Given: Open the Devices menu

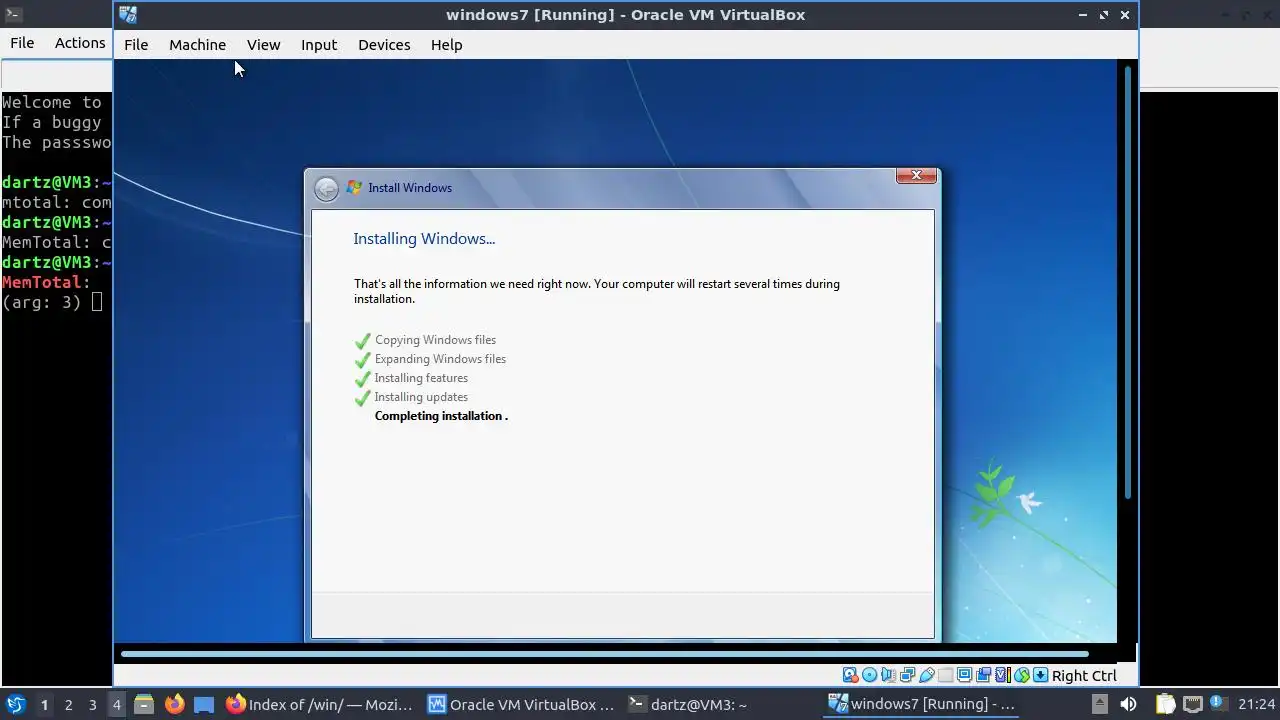Looking at the screenshot, I should [384, 44].
